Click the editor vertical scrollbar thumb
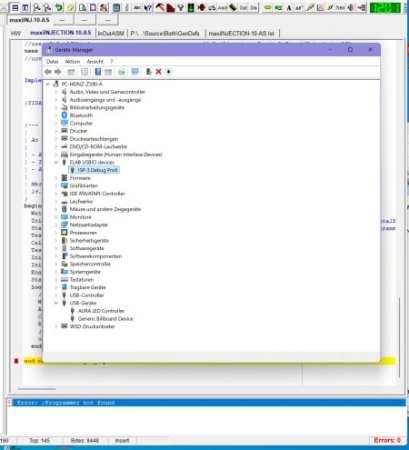This screenshot has width=409, height=450. pos(399,337)
